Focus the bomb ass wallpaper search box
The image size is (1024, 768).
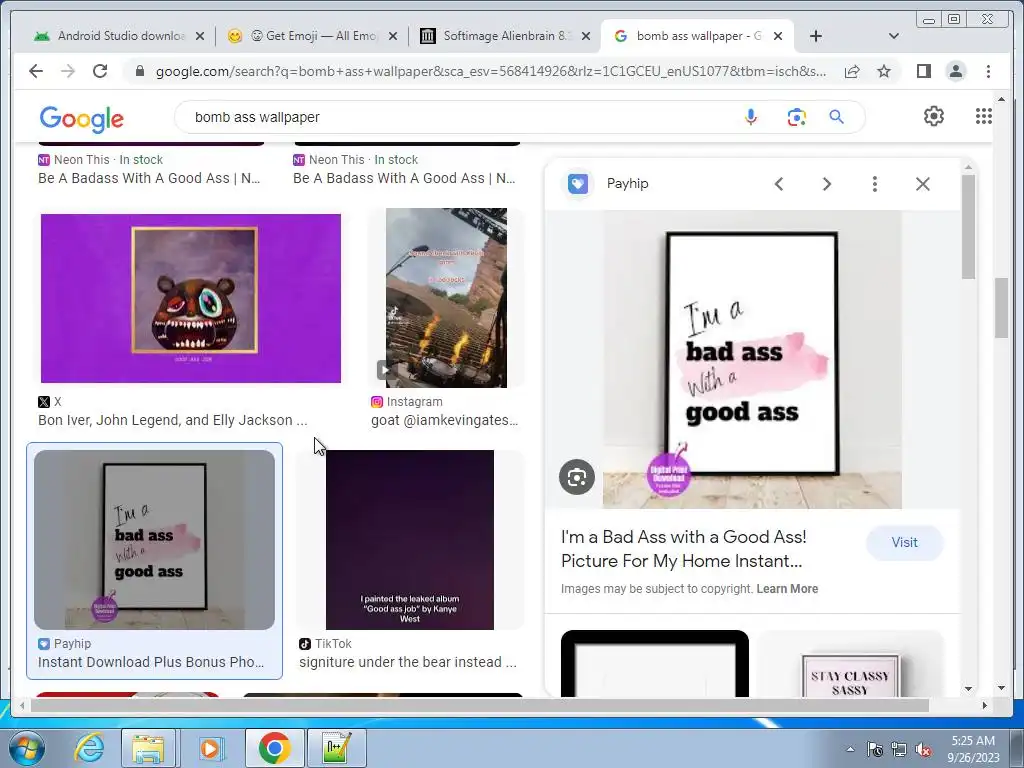pyautogui.click(x=457, y=117)
